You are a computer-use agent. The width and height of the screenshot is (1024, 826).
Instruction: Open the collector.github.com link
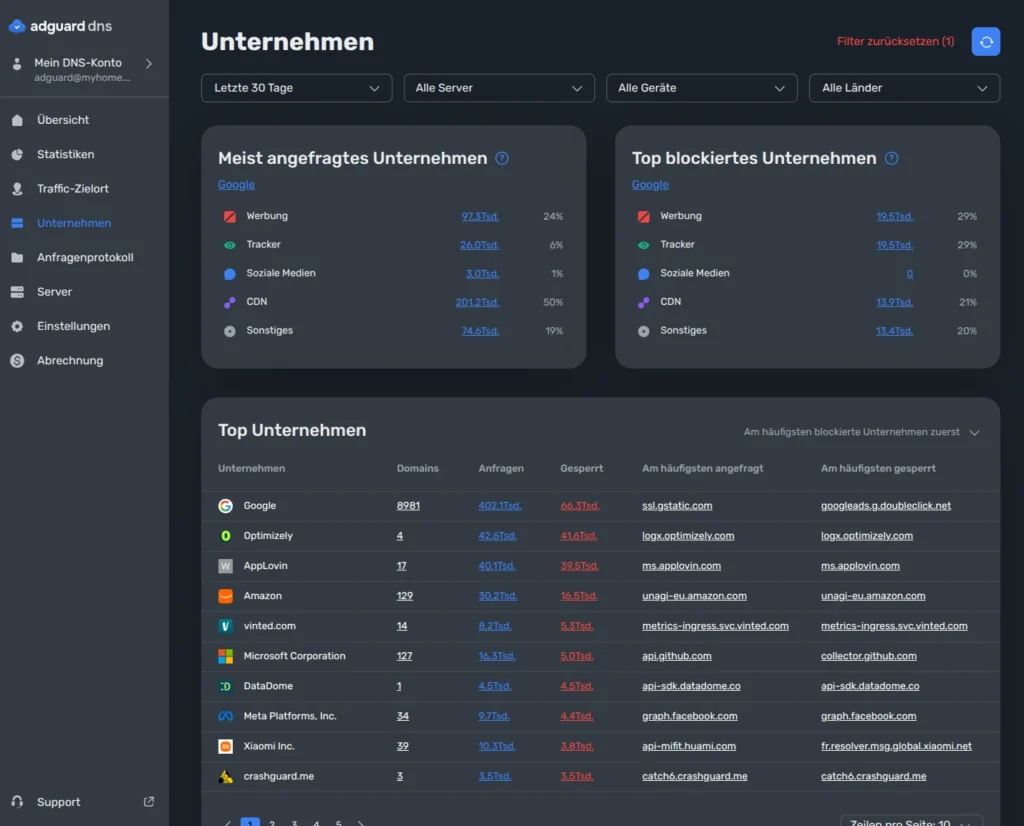(x=869, y=656)
